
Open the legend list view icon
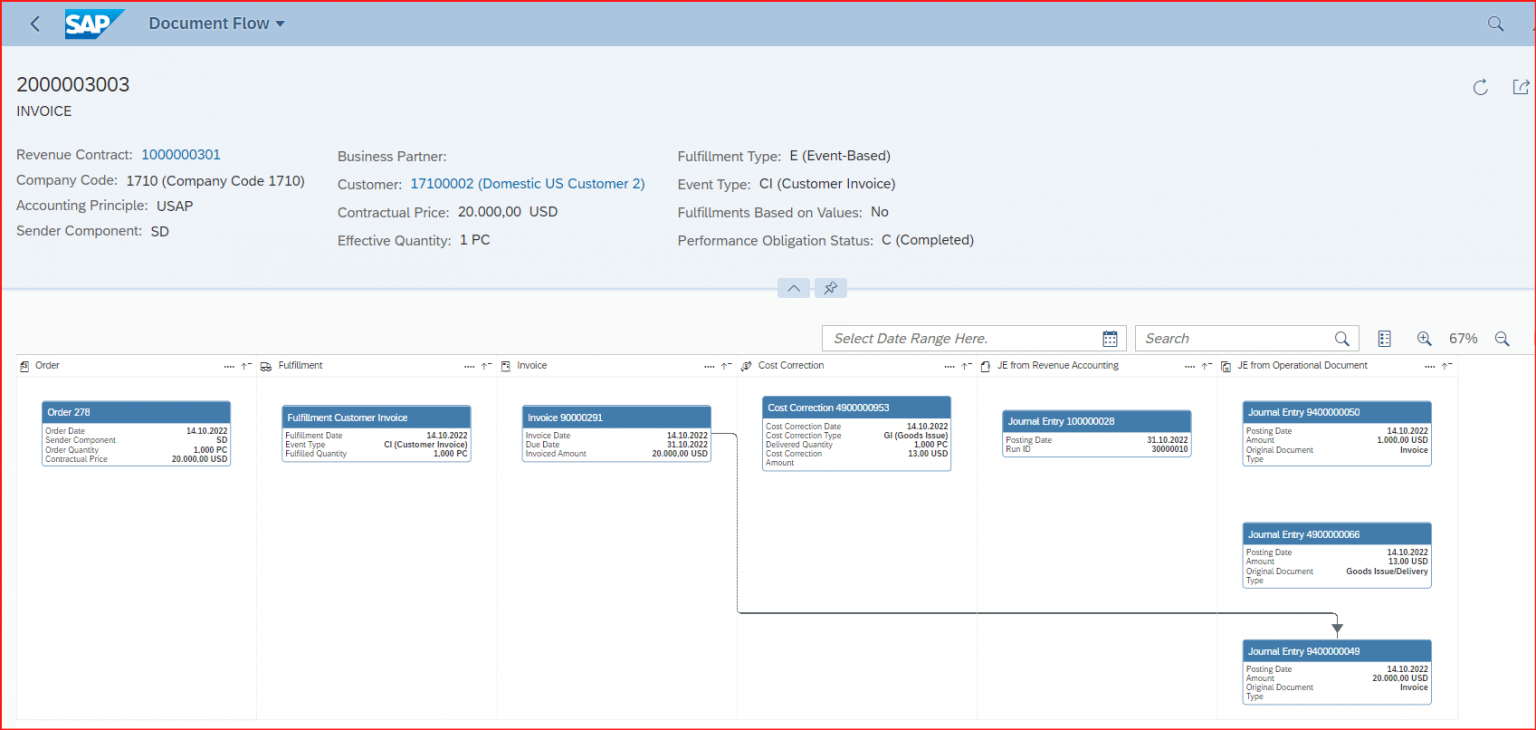tap(1384, 338)
